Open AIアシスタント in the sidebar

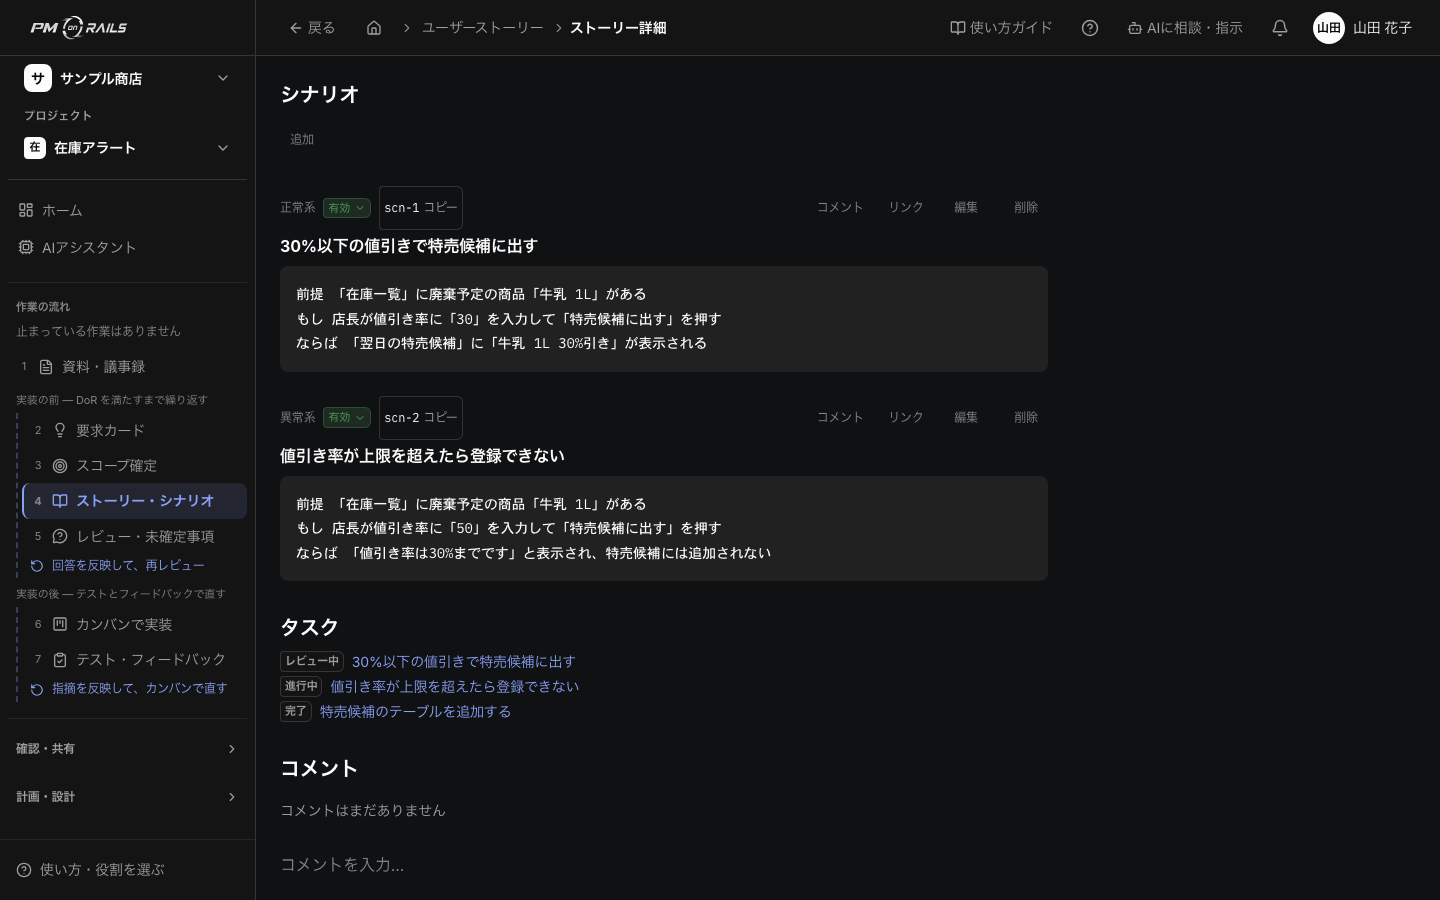click(127, 247)
